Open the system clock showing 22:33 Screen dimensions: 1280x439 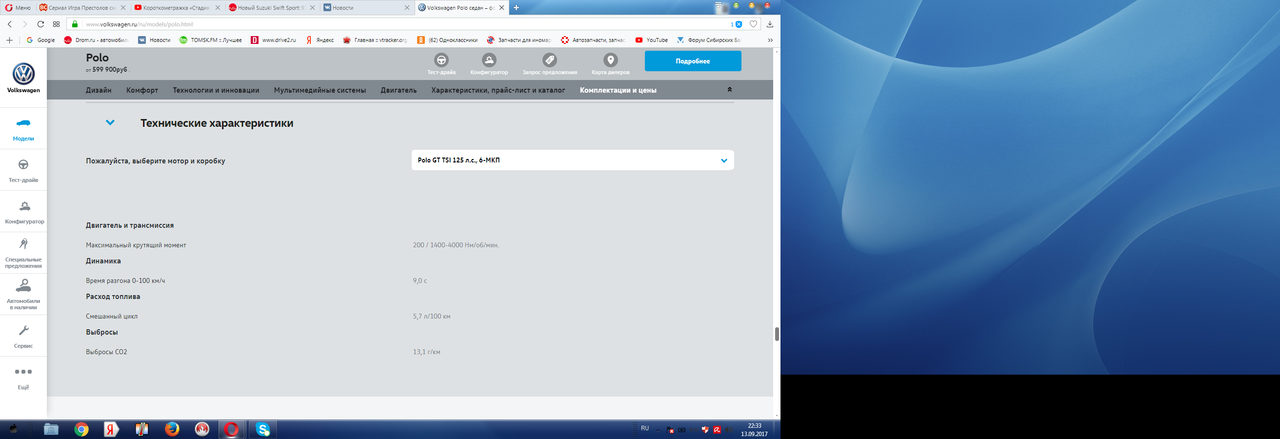753,429
